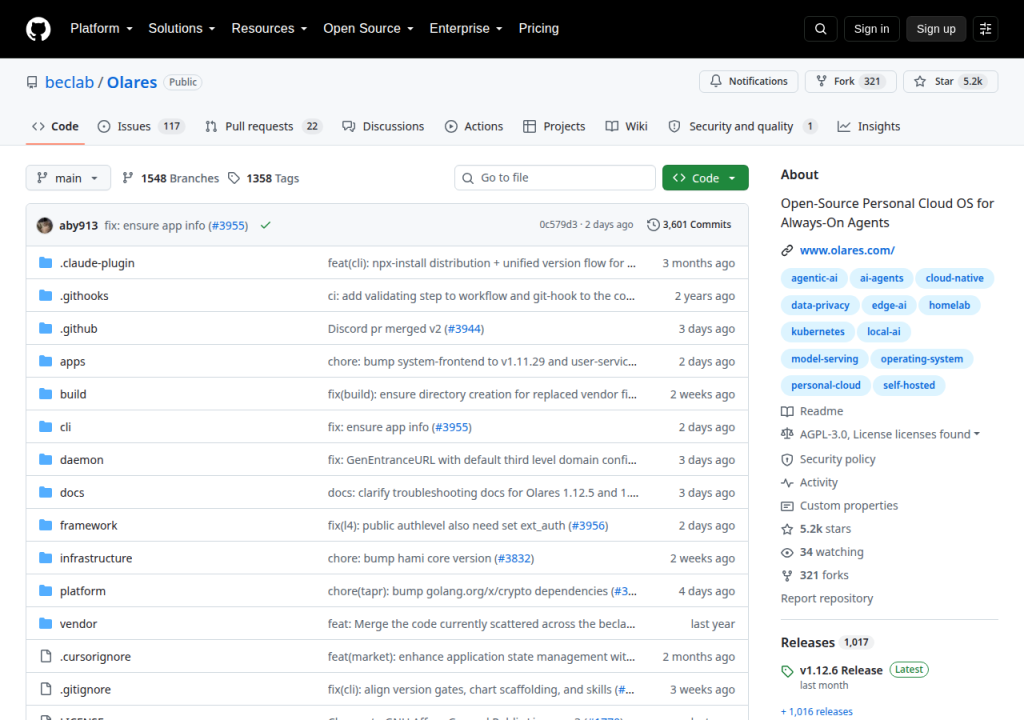
Task: View the 1548 Branches link
Action: tap(170, 178)
